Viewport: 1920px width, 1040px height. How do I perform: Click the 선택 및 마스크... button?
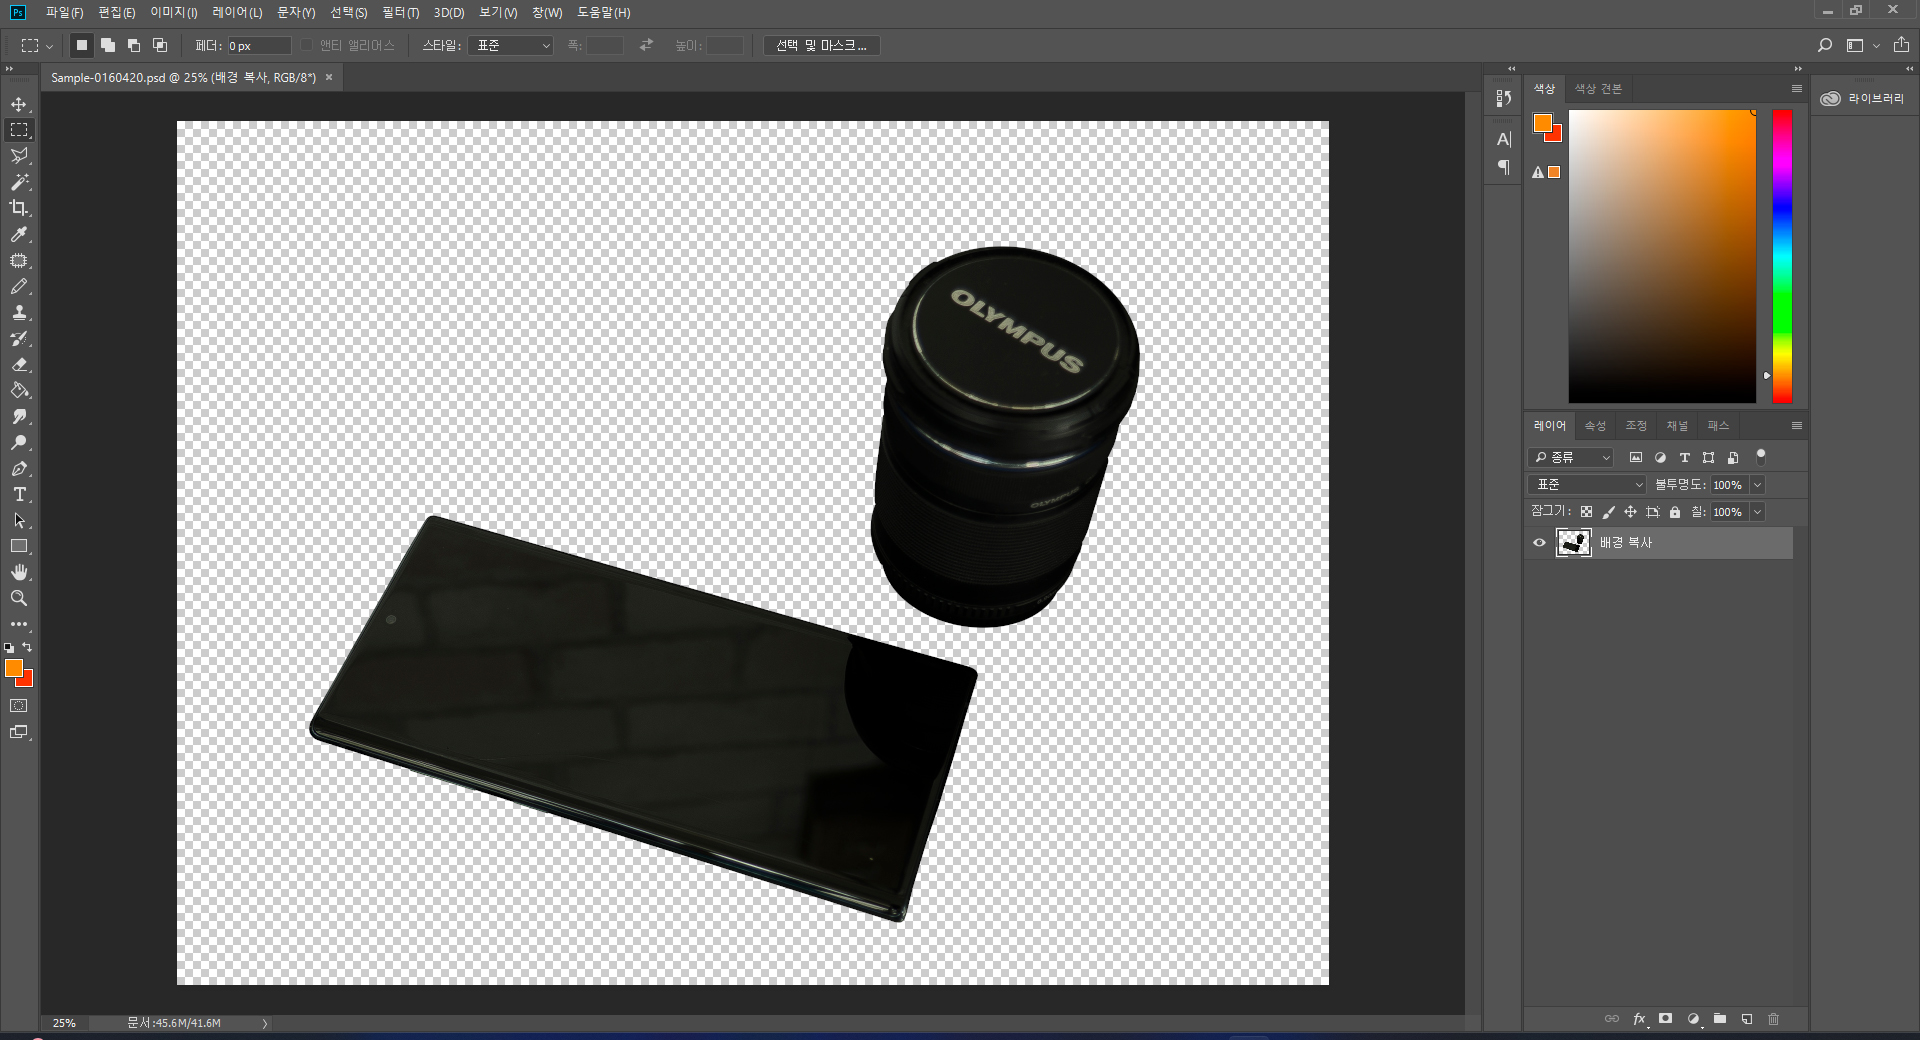pos(822,45)
